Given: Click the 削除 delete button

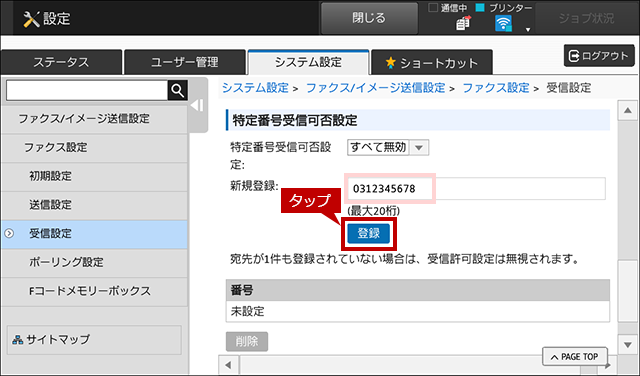Looking at the screenshot, I should (x=247, y=341).
